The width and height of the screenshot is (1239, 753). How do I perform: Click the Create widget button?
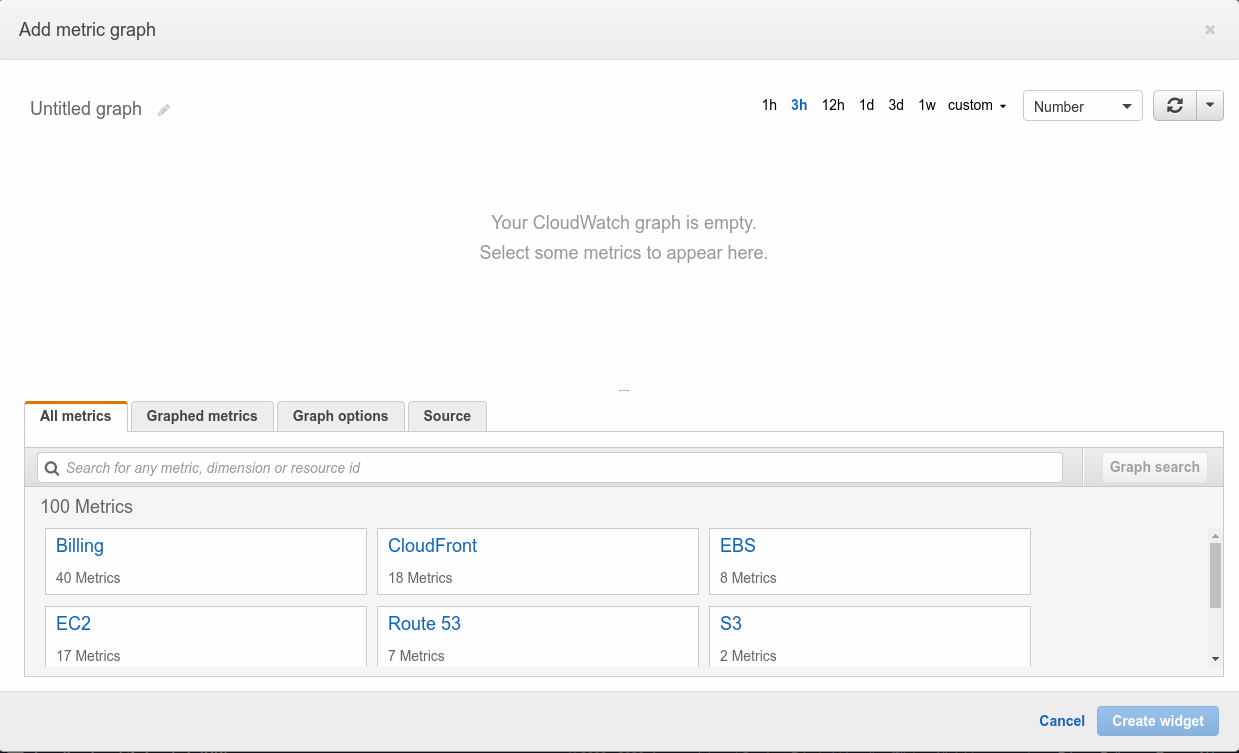coord(1158,721)
